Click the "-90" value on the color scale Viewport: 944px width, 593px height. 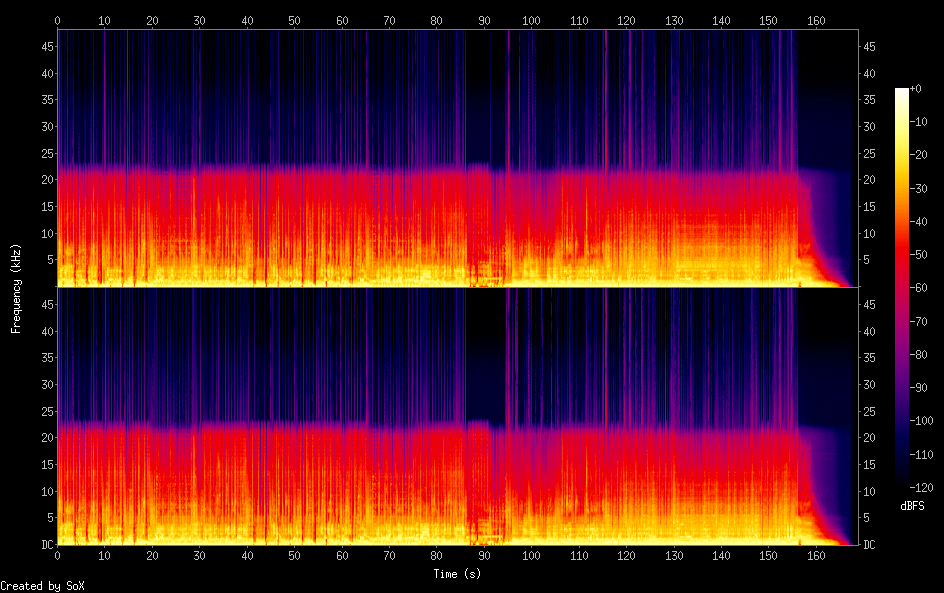coord(918,388)
